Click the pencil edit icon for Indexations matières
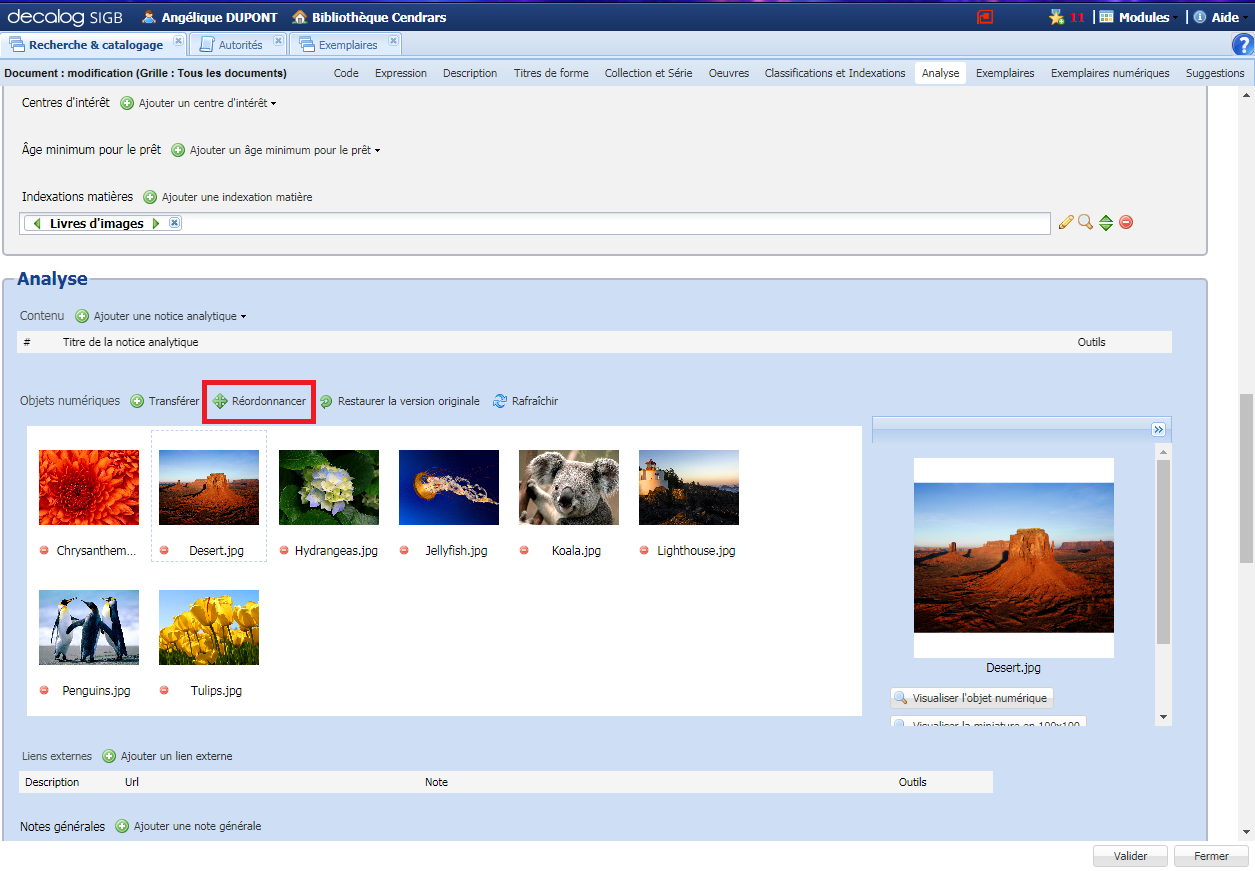The width and height of the screenshot is (1255, 871). tap(1066, 223)
